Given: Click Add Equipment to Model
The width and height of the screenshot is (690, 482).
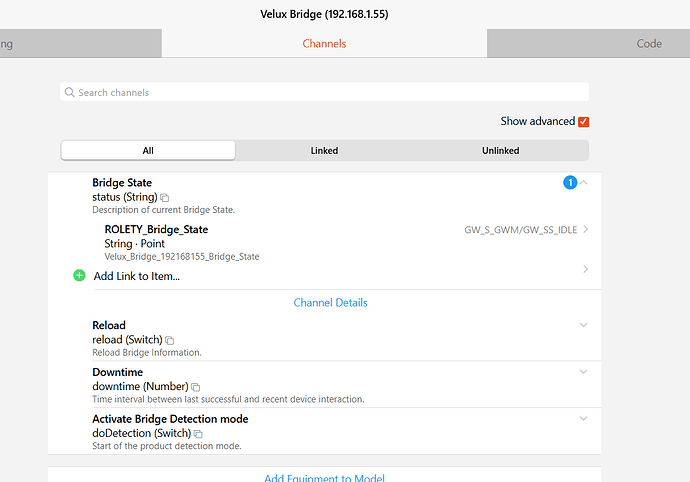Looking at the screenshot, I should (x=324, y=478).
